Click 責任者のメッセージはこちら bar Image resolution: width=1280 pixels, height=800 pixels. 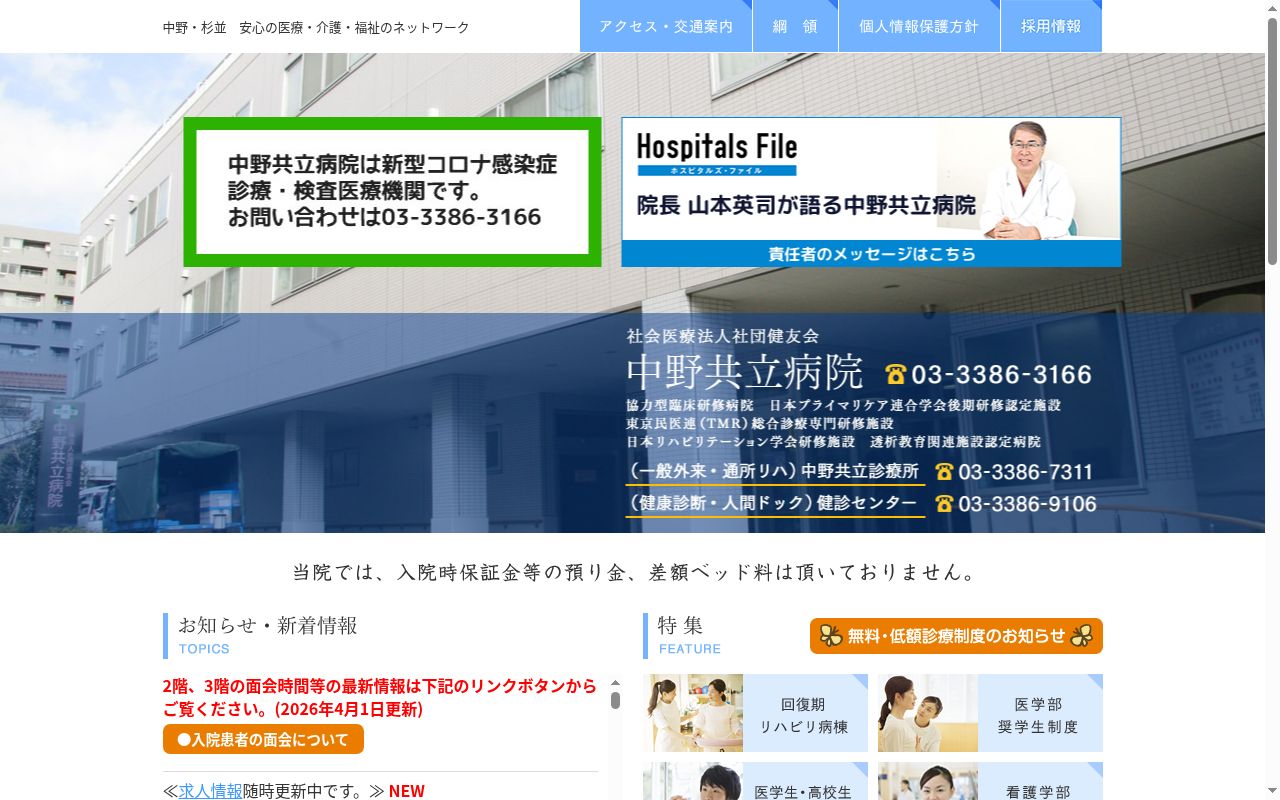tap(871, 254)
